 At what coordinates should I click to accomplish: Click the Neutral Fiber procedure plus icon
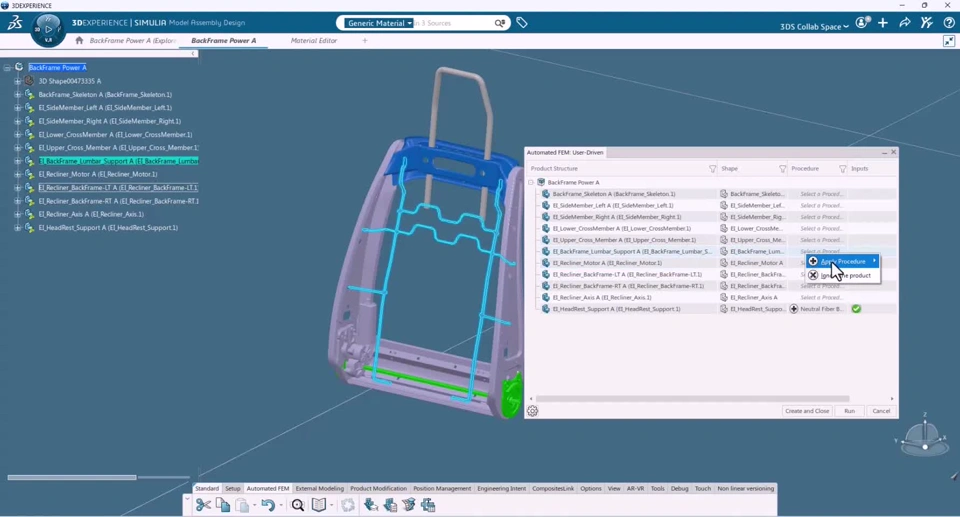click(x=793, y=309)
